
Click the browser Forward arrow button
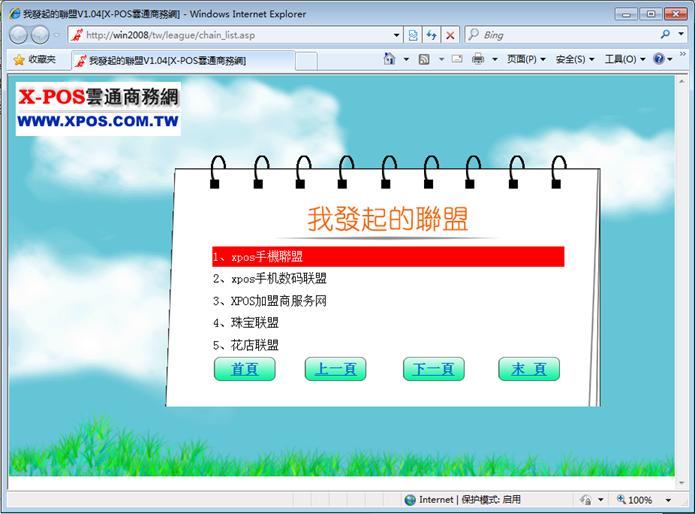(x=40, y=34)
